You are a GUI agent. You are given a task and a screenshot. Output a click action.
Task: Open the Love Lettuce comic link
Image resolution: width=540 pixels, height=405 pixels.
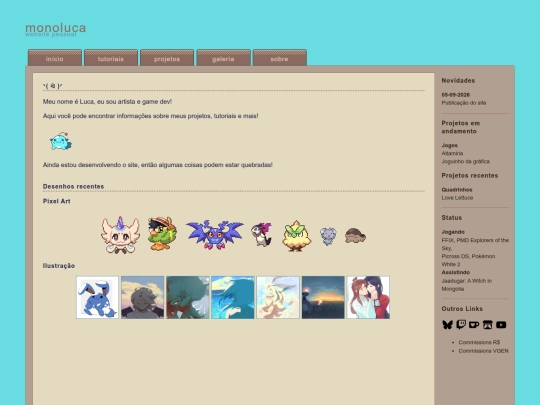tap(457, 198)
